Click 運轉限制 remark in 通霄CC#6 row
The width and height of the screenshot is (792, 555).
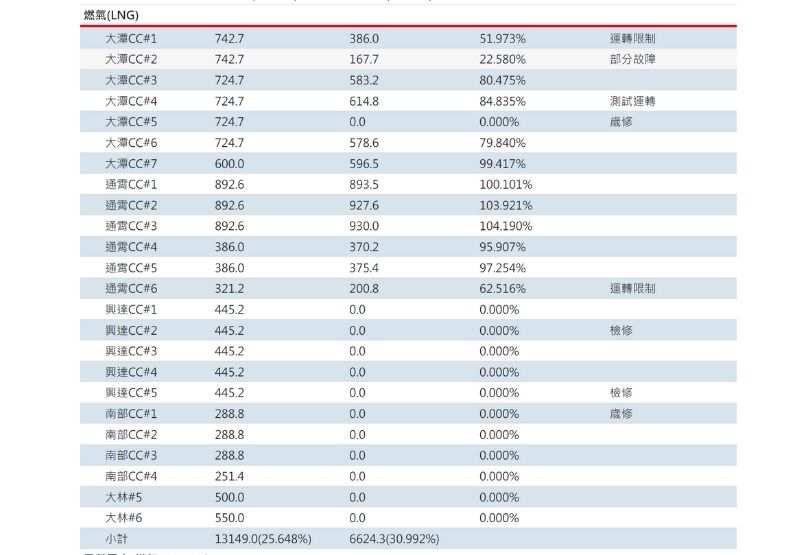tap(632, 288)
